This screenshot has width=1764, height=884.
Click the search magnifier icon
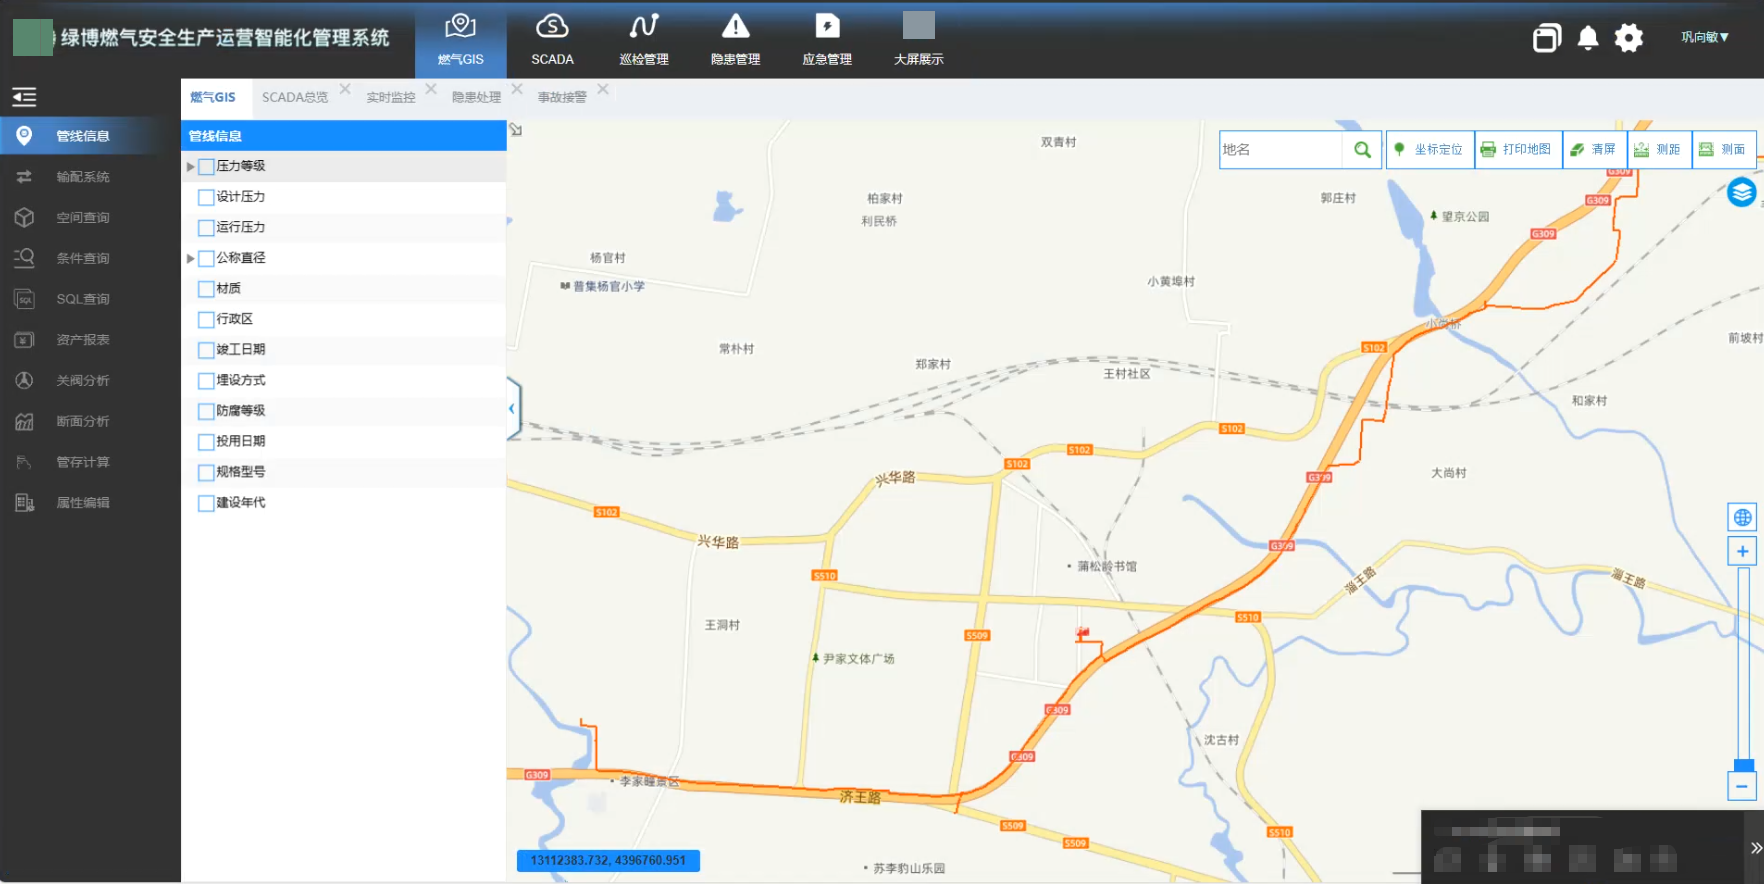[x=1362, y=150]
